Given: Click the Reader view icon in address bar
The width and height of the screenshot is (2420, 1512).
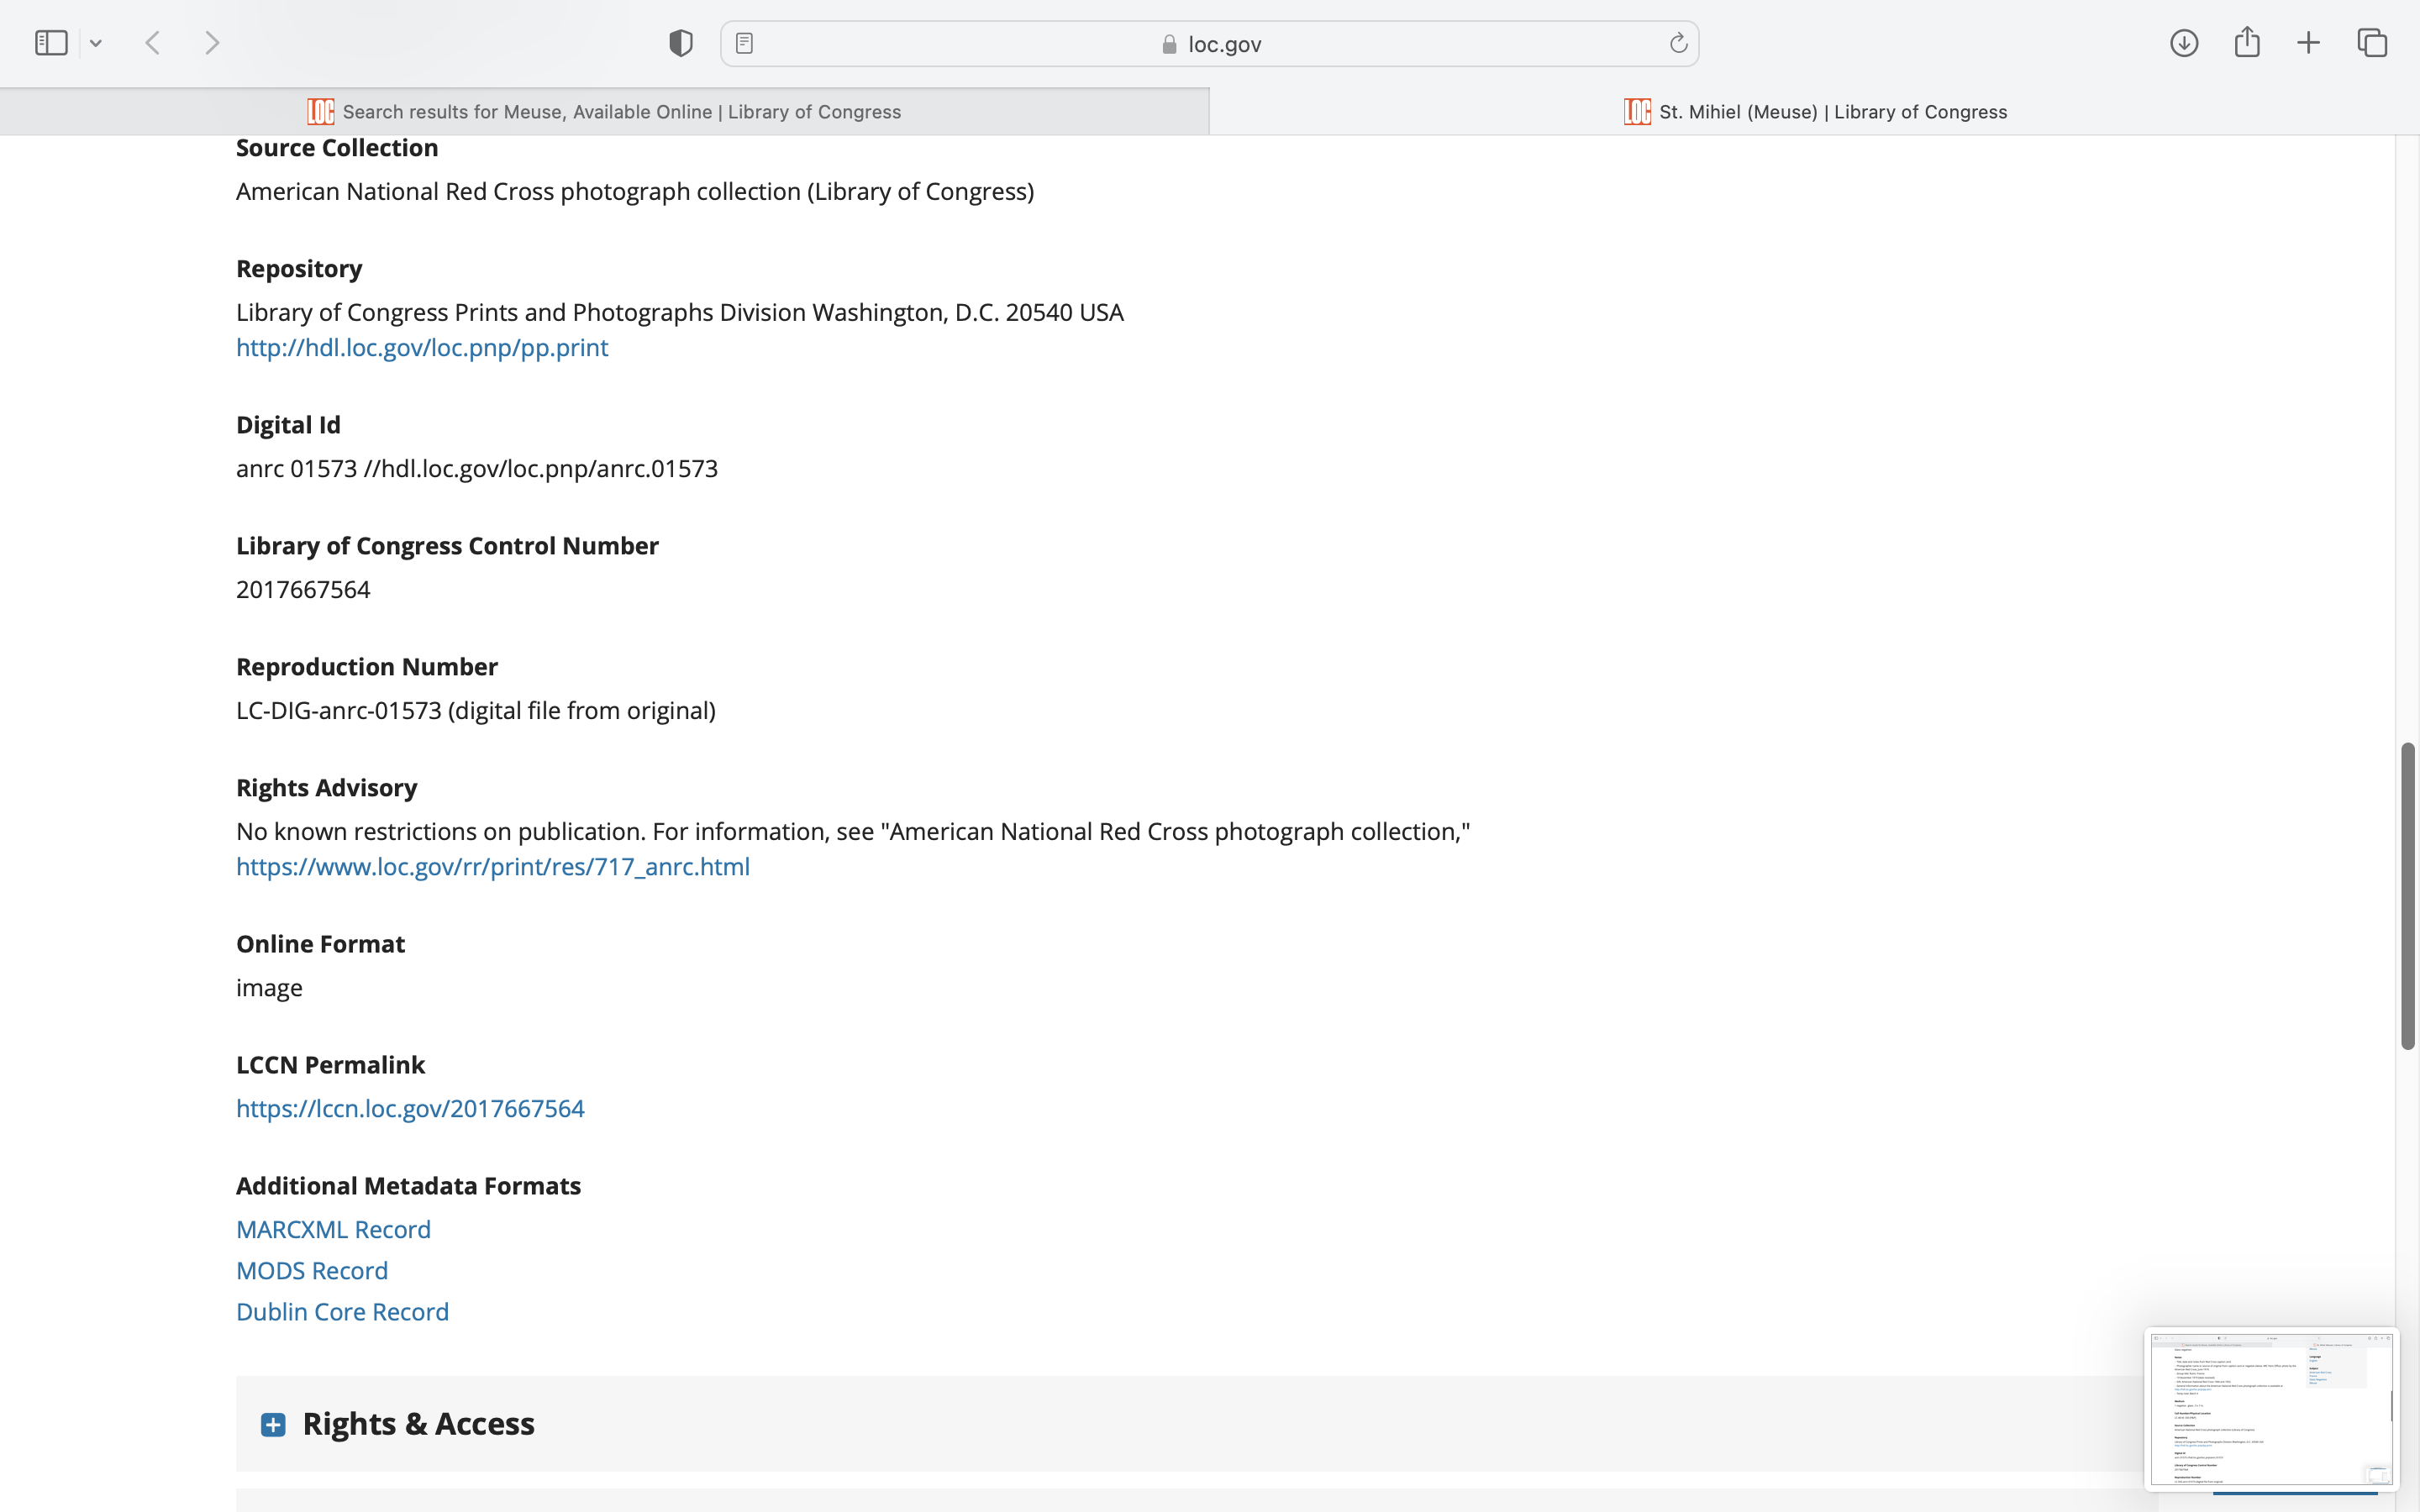Looking at the screenshot, I should pyautogui.click(x=744, y=43).
